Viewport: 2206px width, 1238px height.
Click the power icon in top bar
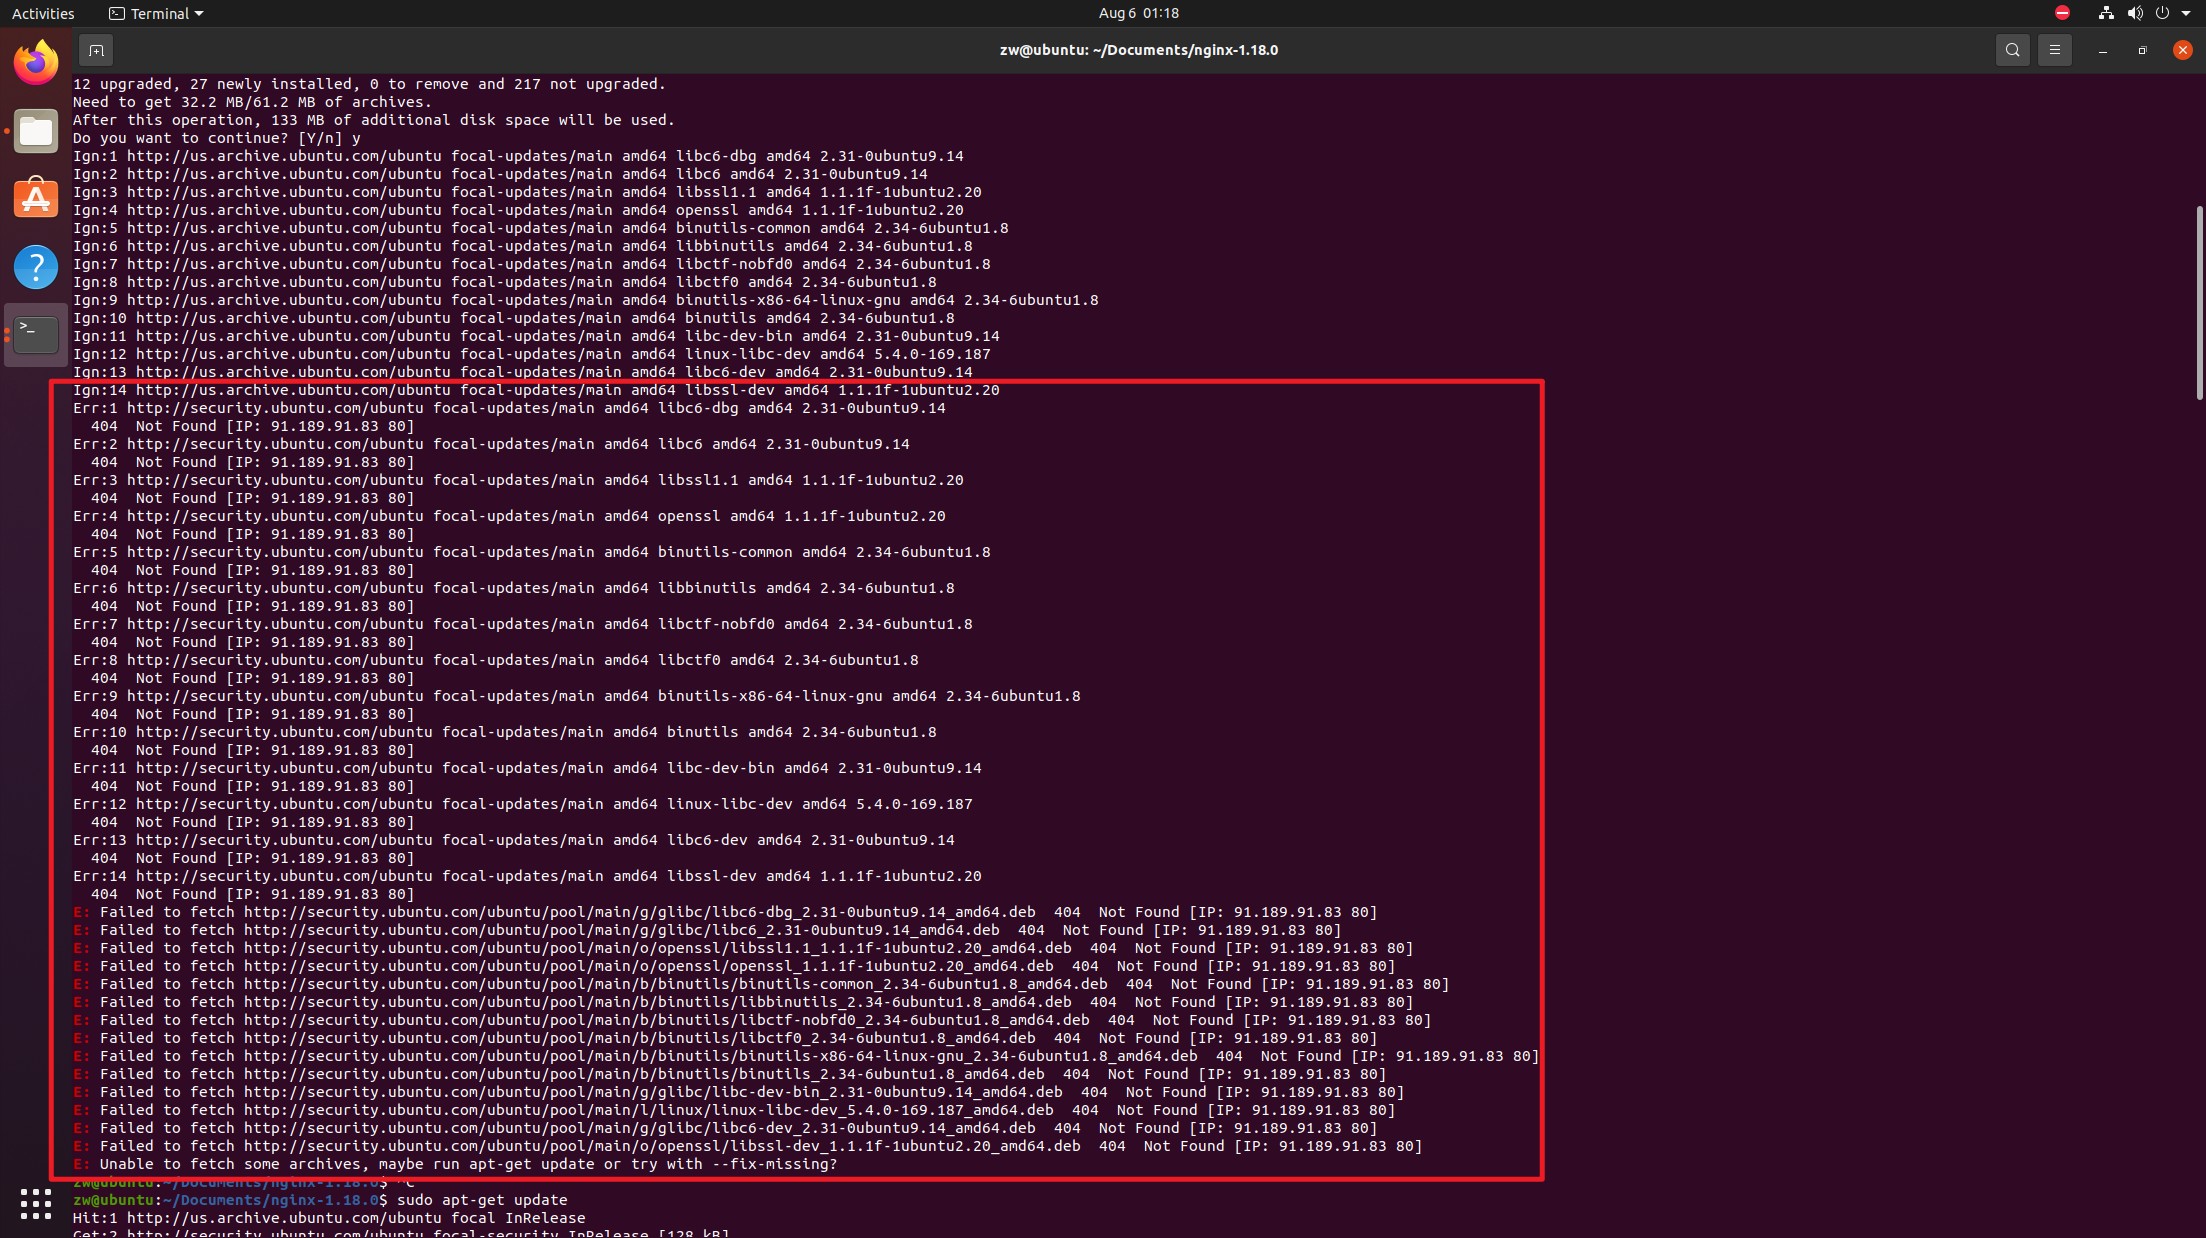click(2162, 13)
